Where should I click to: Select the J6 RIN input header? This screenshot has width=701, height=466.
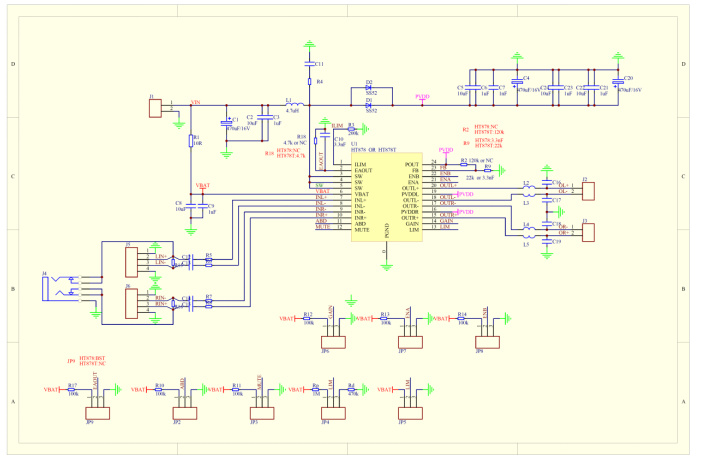(x=131, y=304)
